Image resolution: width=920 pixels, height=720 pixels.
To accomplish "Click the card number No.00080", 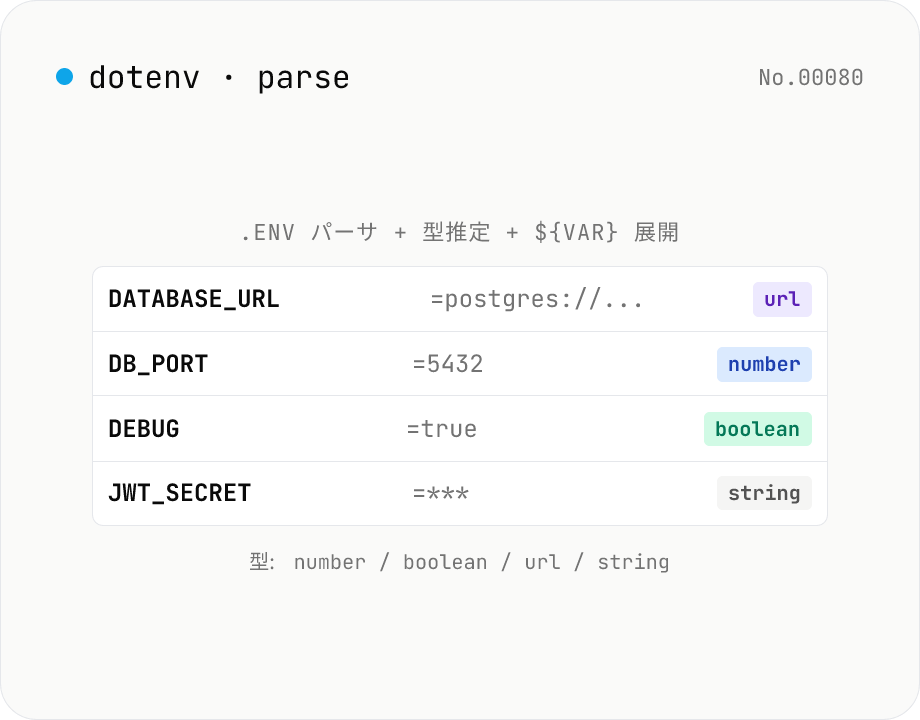I will click(810, 77).
